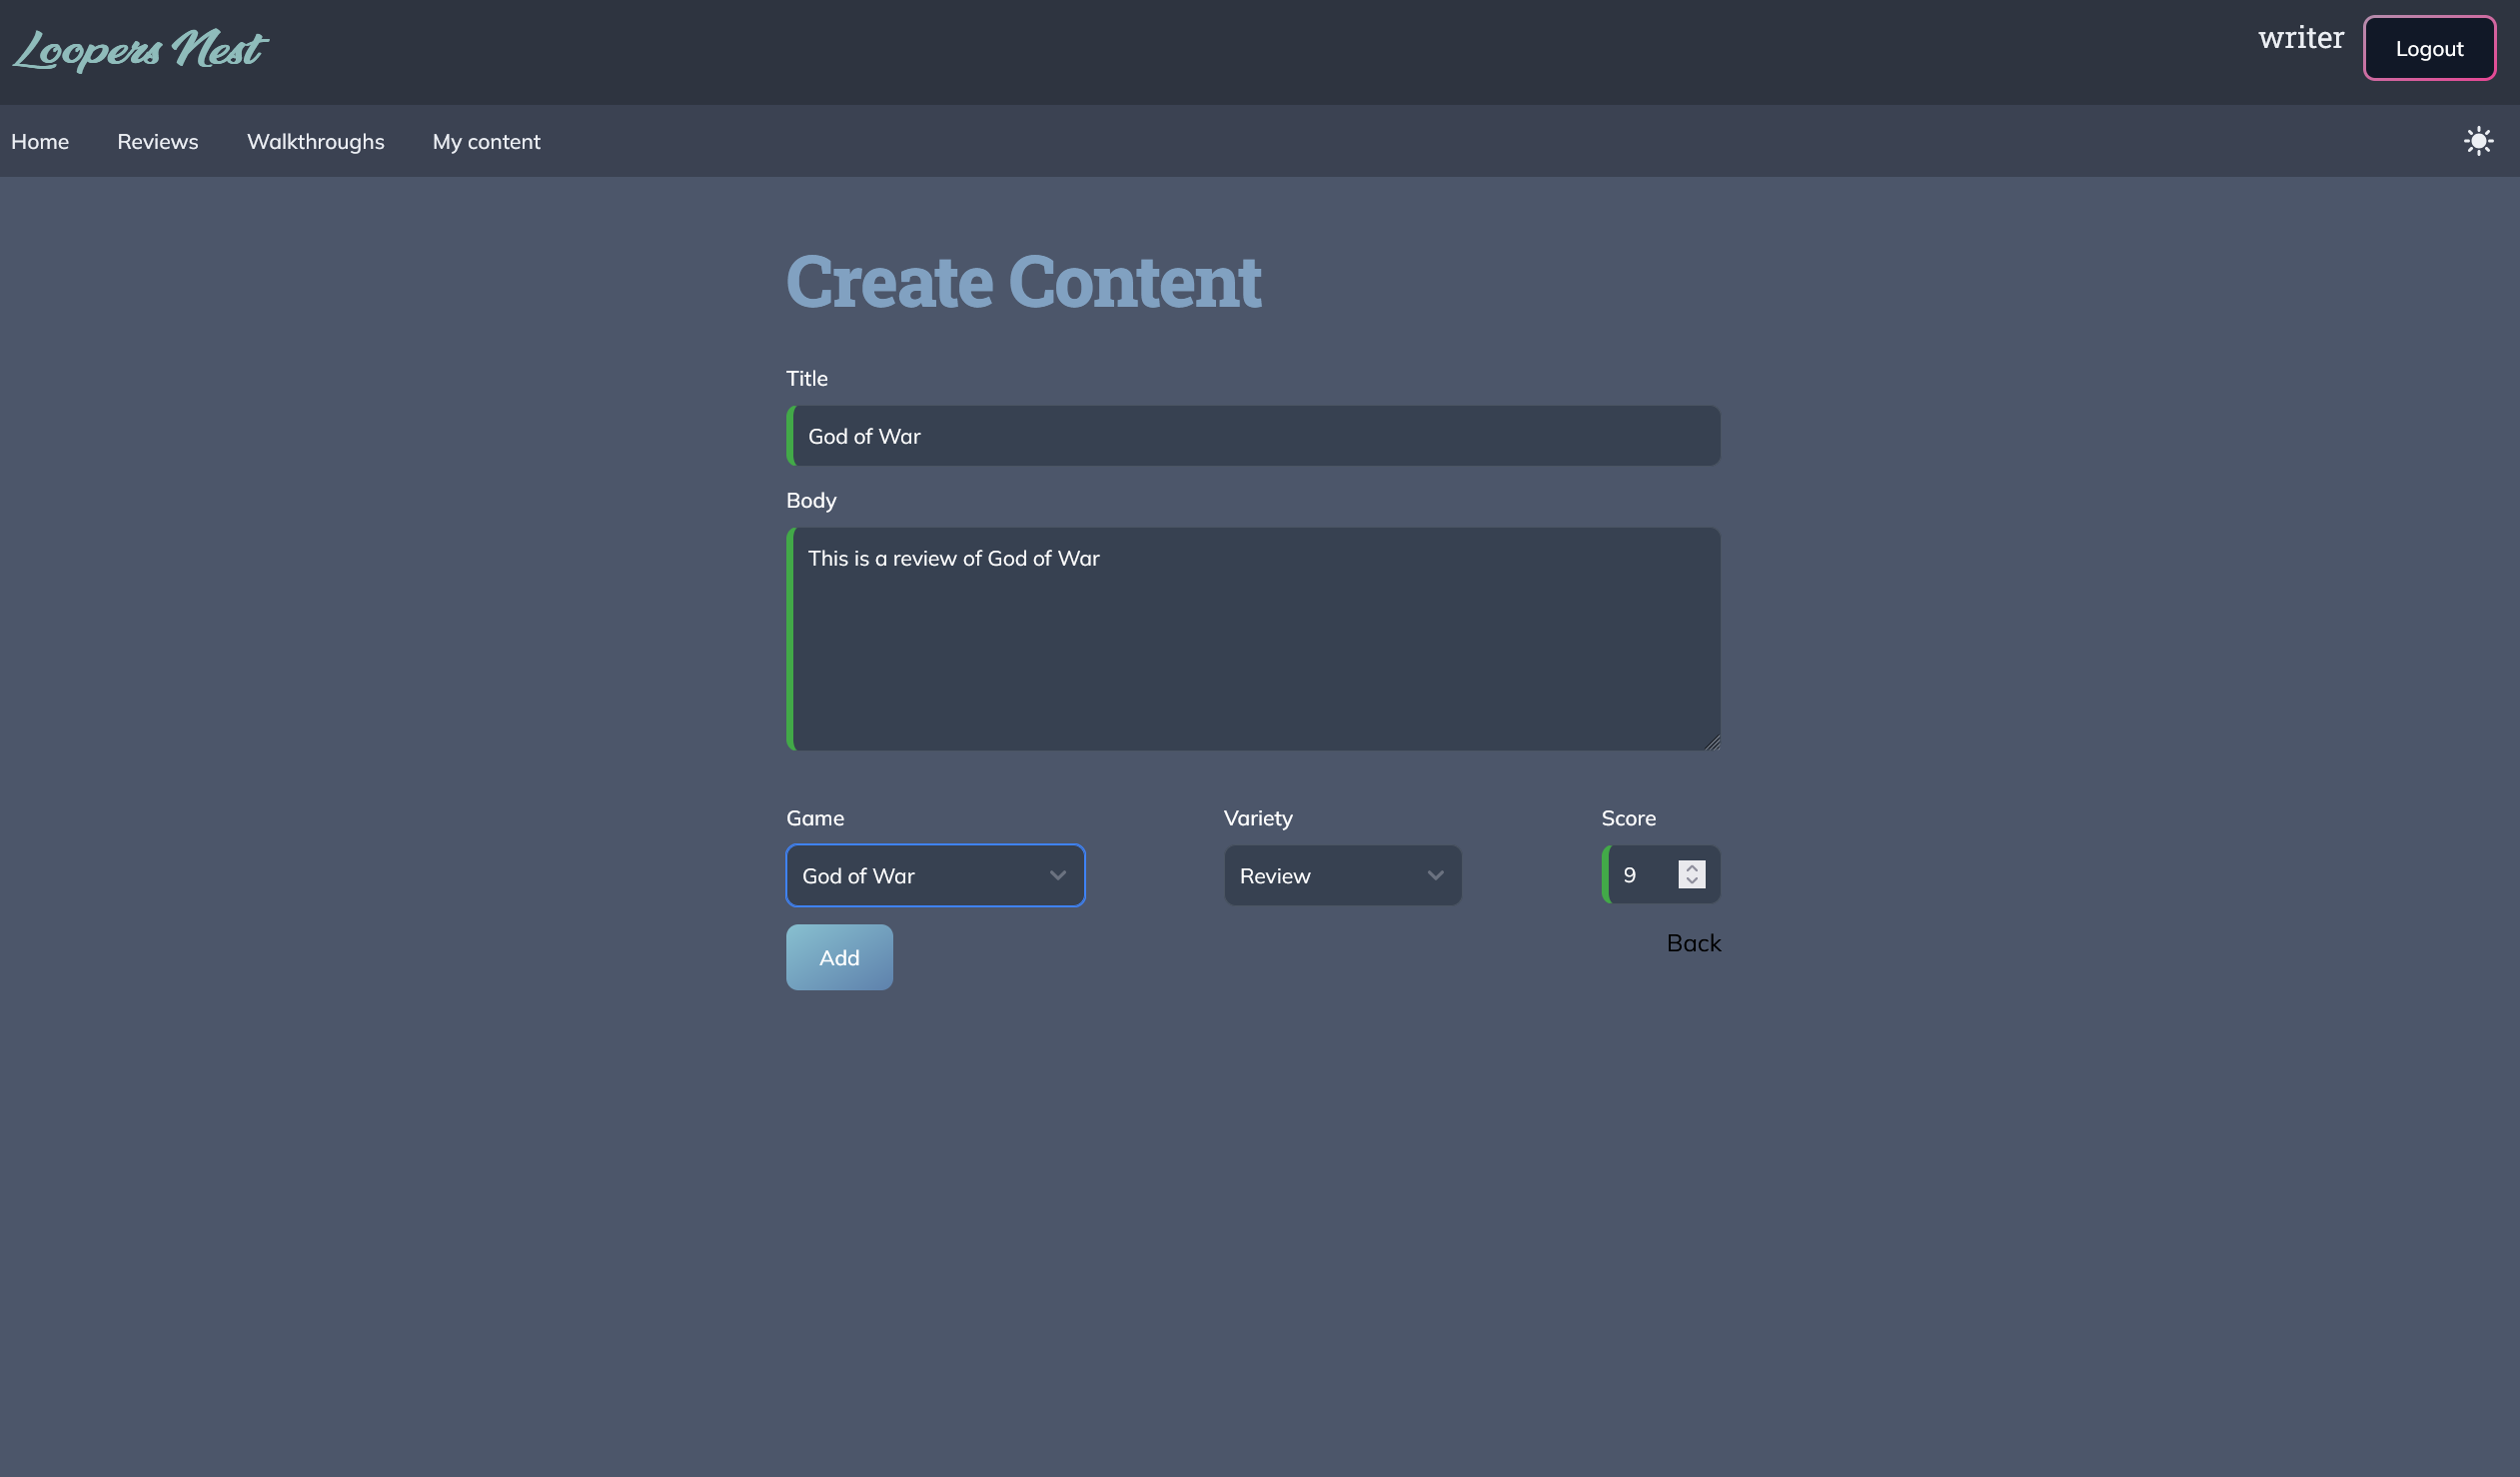Click the Variety dropdown chevron arrow
This screenshot has height=1477, width=2520.
pos(1435,875)
